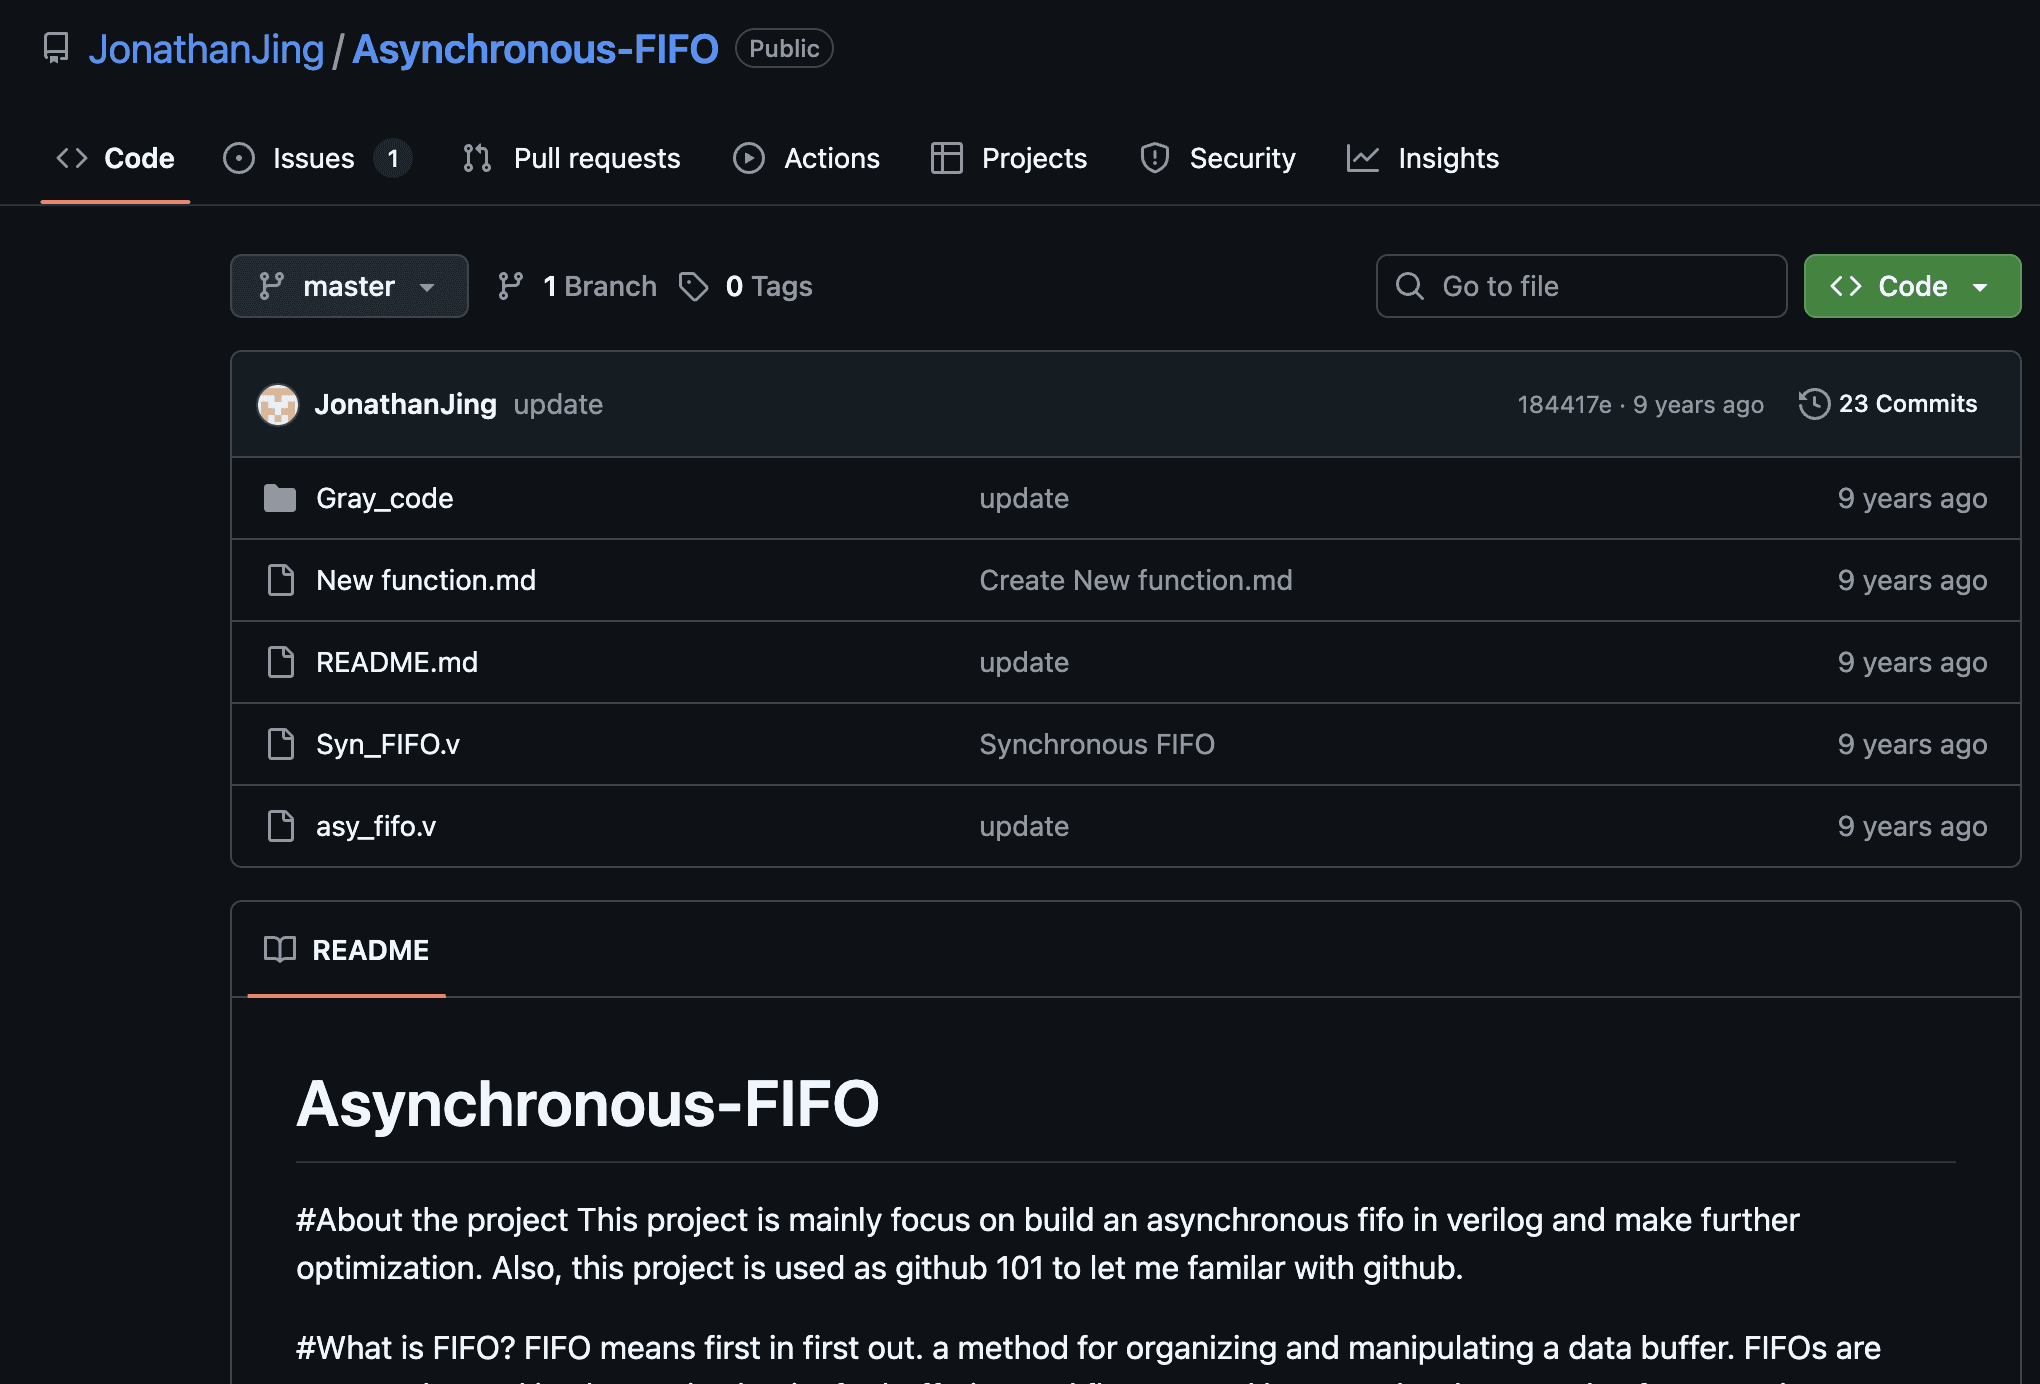Click the README book icon
Image resolution: width=2040 pixels, height=1384 pixels.
(x=280, y=949)
